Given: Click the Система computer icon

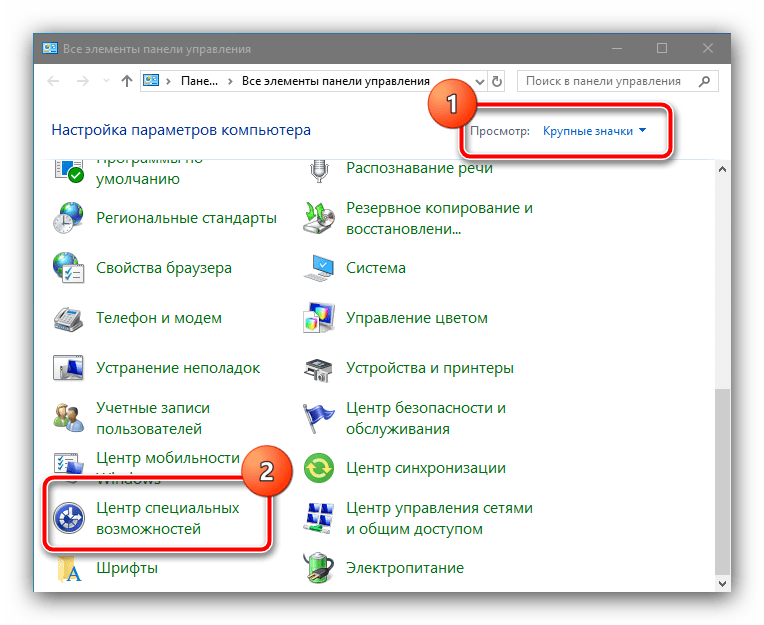Looking at the screenshot, I should pos(319,268).
